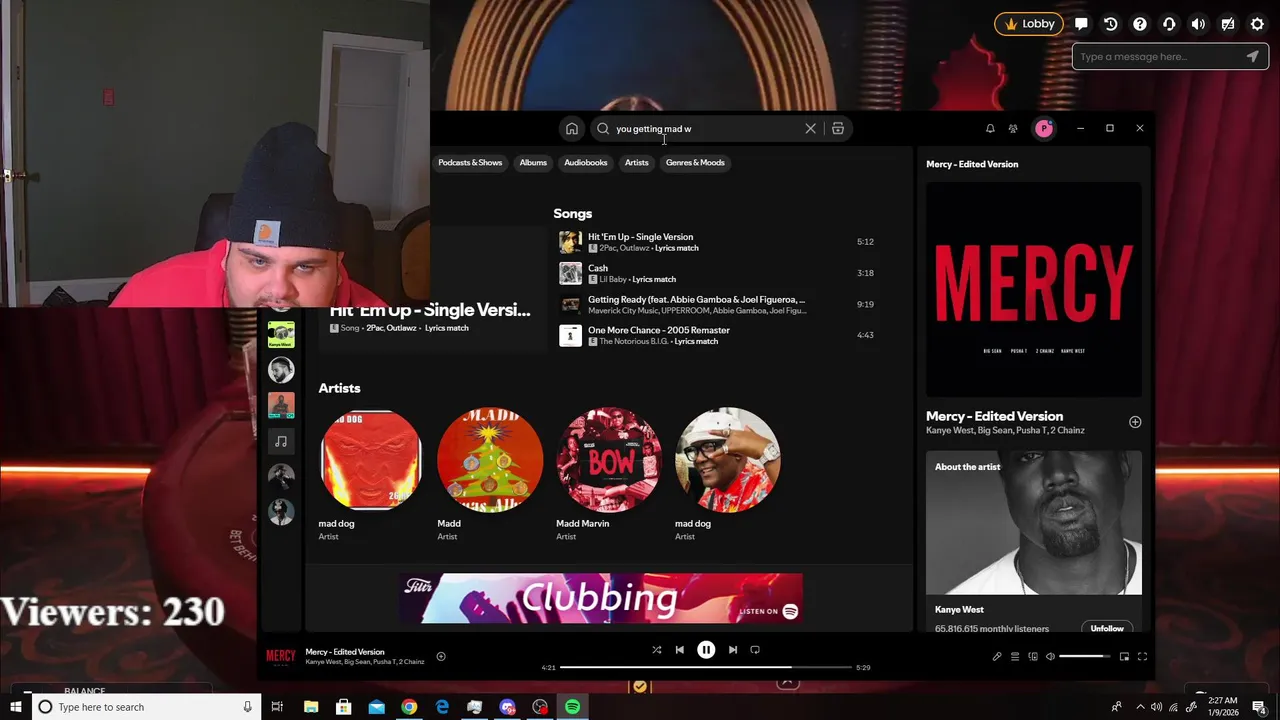Mute the Spotify volume
This screenshot has height=720, width=1280.
click(1050, 657)
